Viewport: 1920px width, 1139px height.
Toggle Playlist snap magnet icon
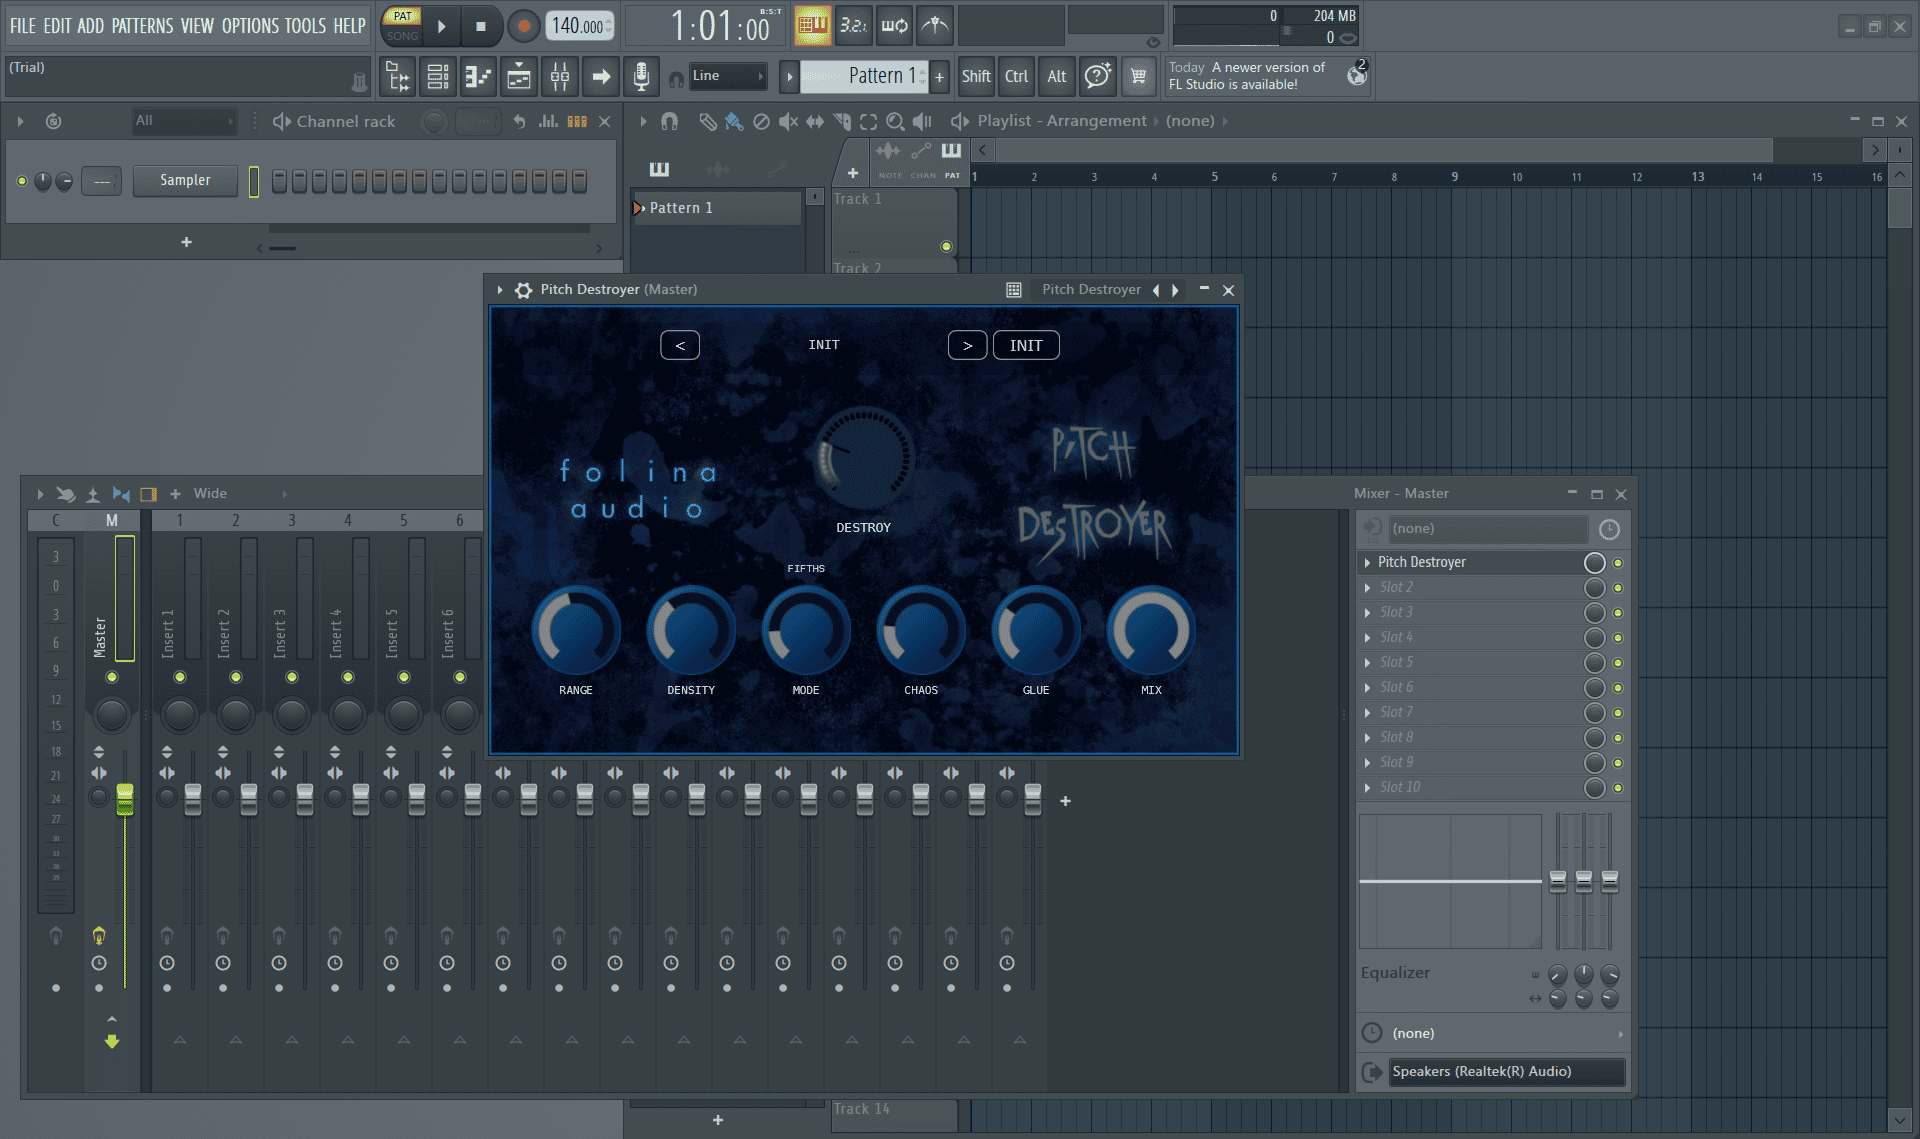670,121
